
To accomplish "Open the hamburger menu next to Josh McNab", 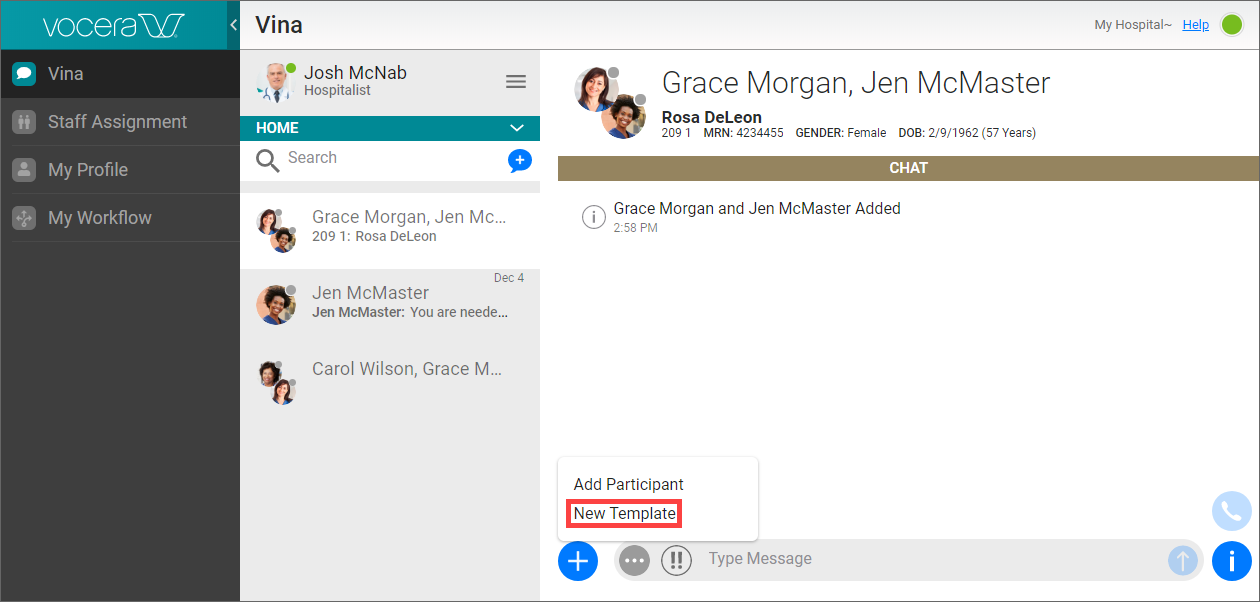I will pos(516,82).
